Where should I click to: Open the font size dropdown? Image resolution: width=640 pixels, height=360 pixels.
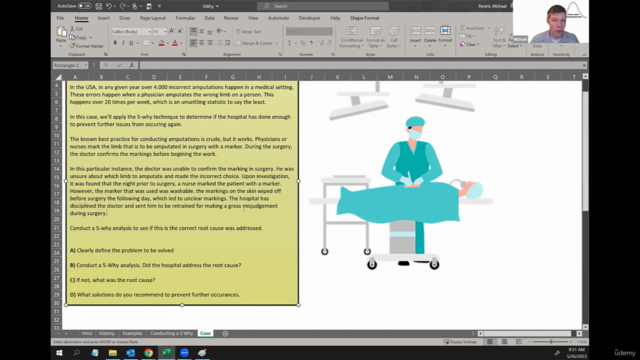pos(165,31)
